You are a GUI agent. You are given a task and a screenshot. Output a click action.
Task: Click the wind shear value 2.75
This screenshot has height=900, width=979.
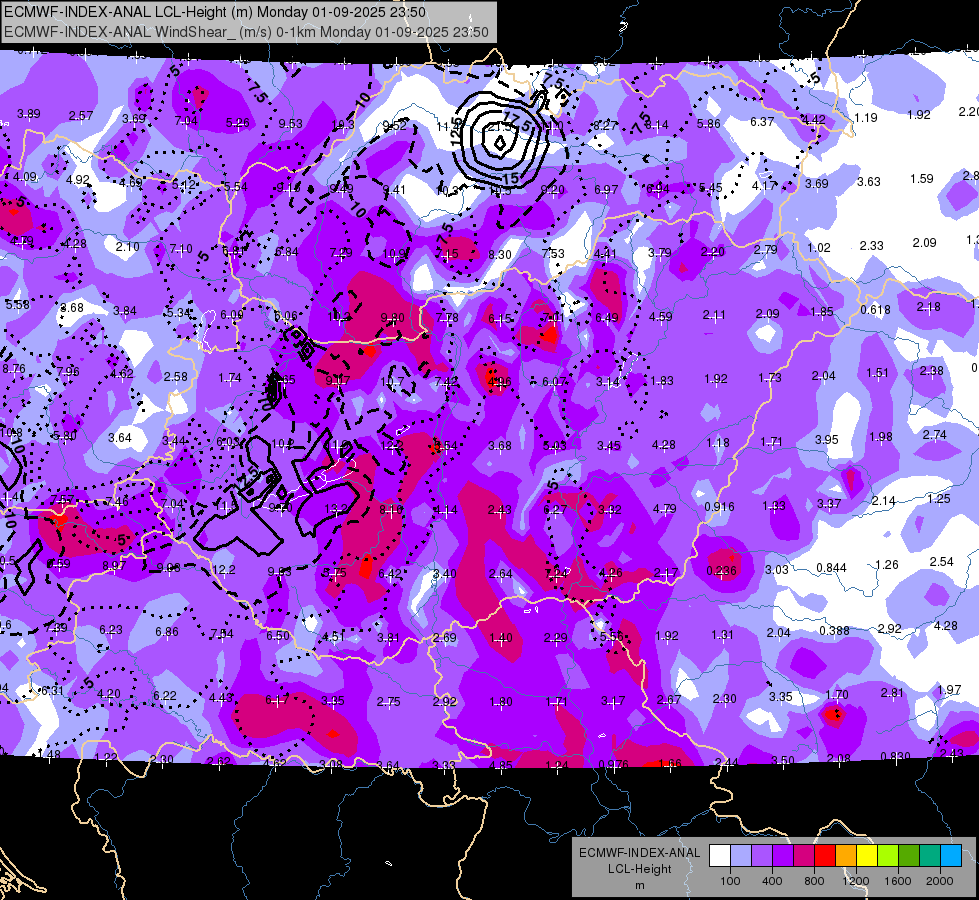[388, 701]
